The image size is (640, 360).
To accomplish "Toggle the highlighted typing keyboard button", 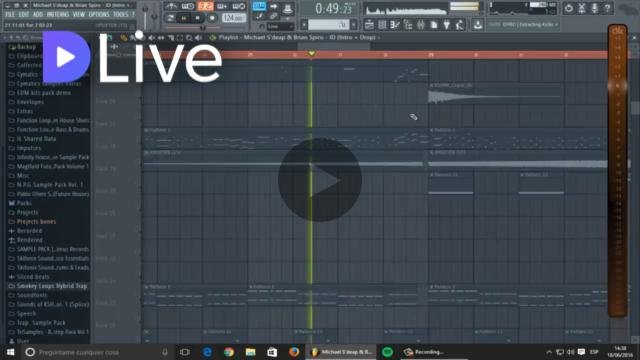I will 259,6.
